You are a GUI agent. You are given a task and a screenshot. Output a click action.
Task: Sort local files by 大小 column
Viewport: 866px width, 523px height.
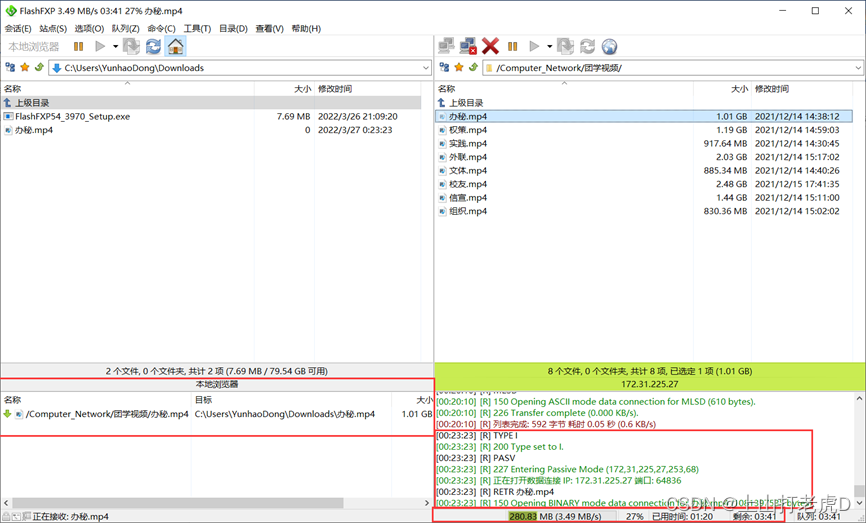pyautogui.click(x=302, y=89)
